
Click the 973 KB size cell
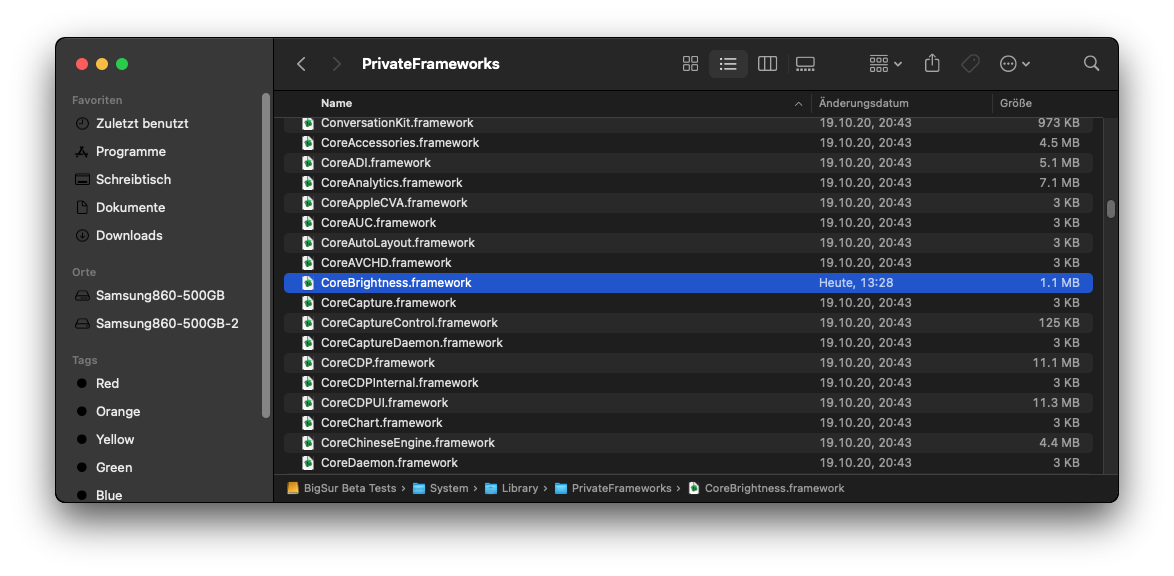(1059, 123)
